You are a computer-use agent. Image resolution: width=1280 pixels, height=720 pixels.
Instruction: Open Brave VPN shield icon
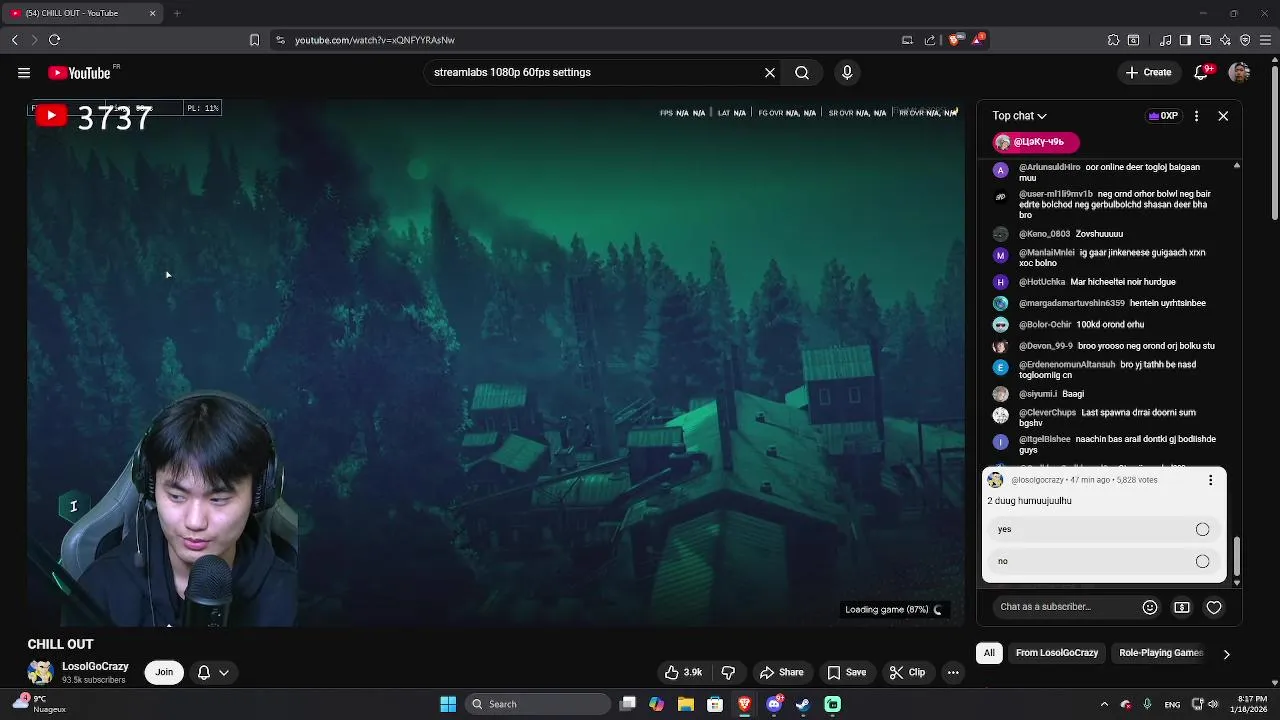click(x=1245, y=40)
